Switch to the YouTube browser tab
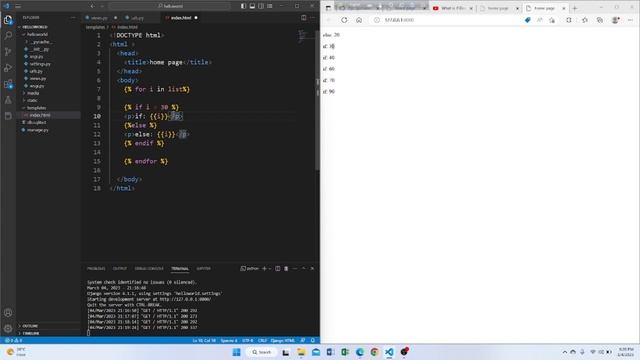The height and width of the screenshot is (360, 640). 452,8
